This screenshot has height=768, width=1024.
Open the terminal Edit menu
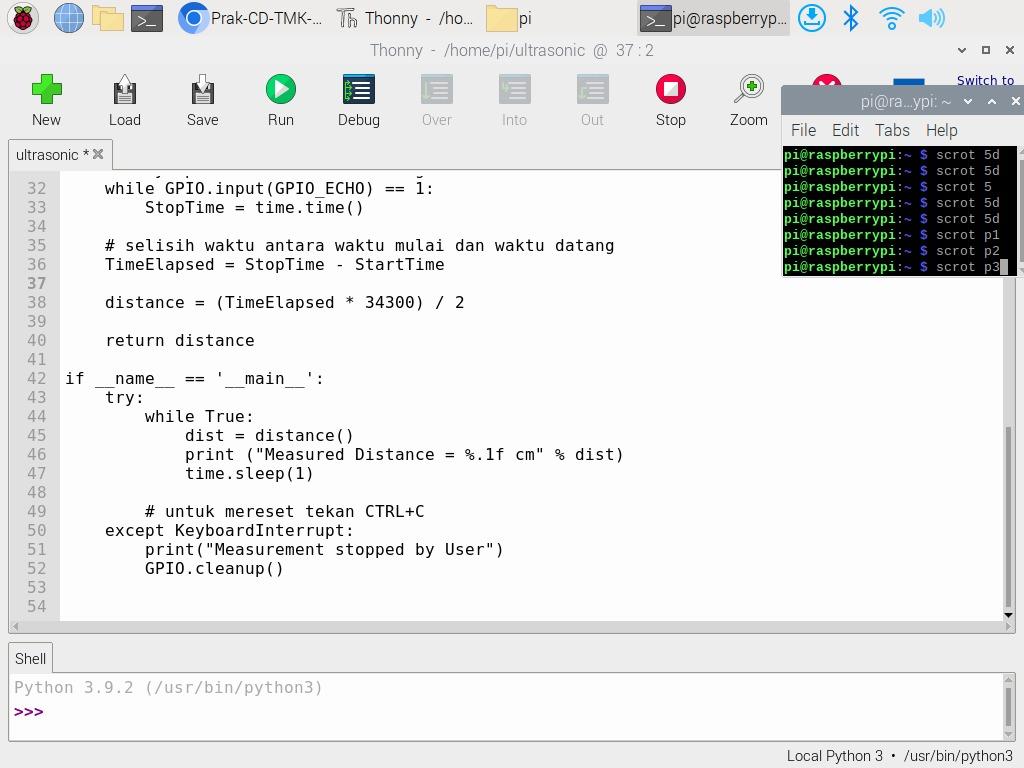(x=845, y=131)
